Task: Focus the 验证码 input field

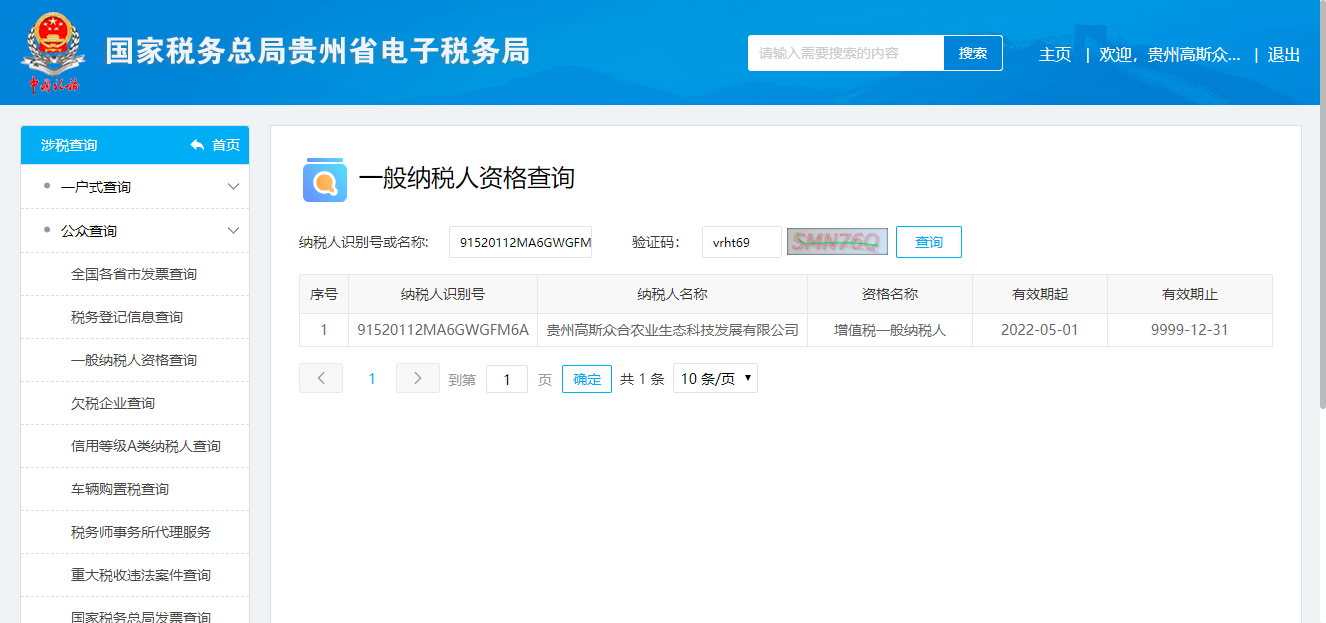Action: click(741, 242)
